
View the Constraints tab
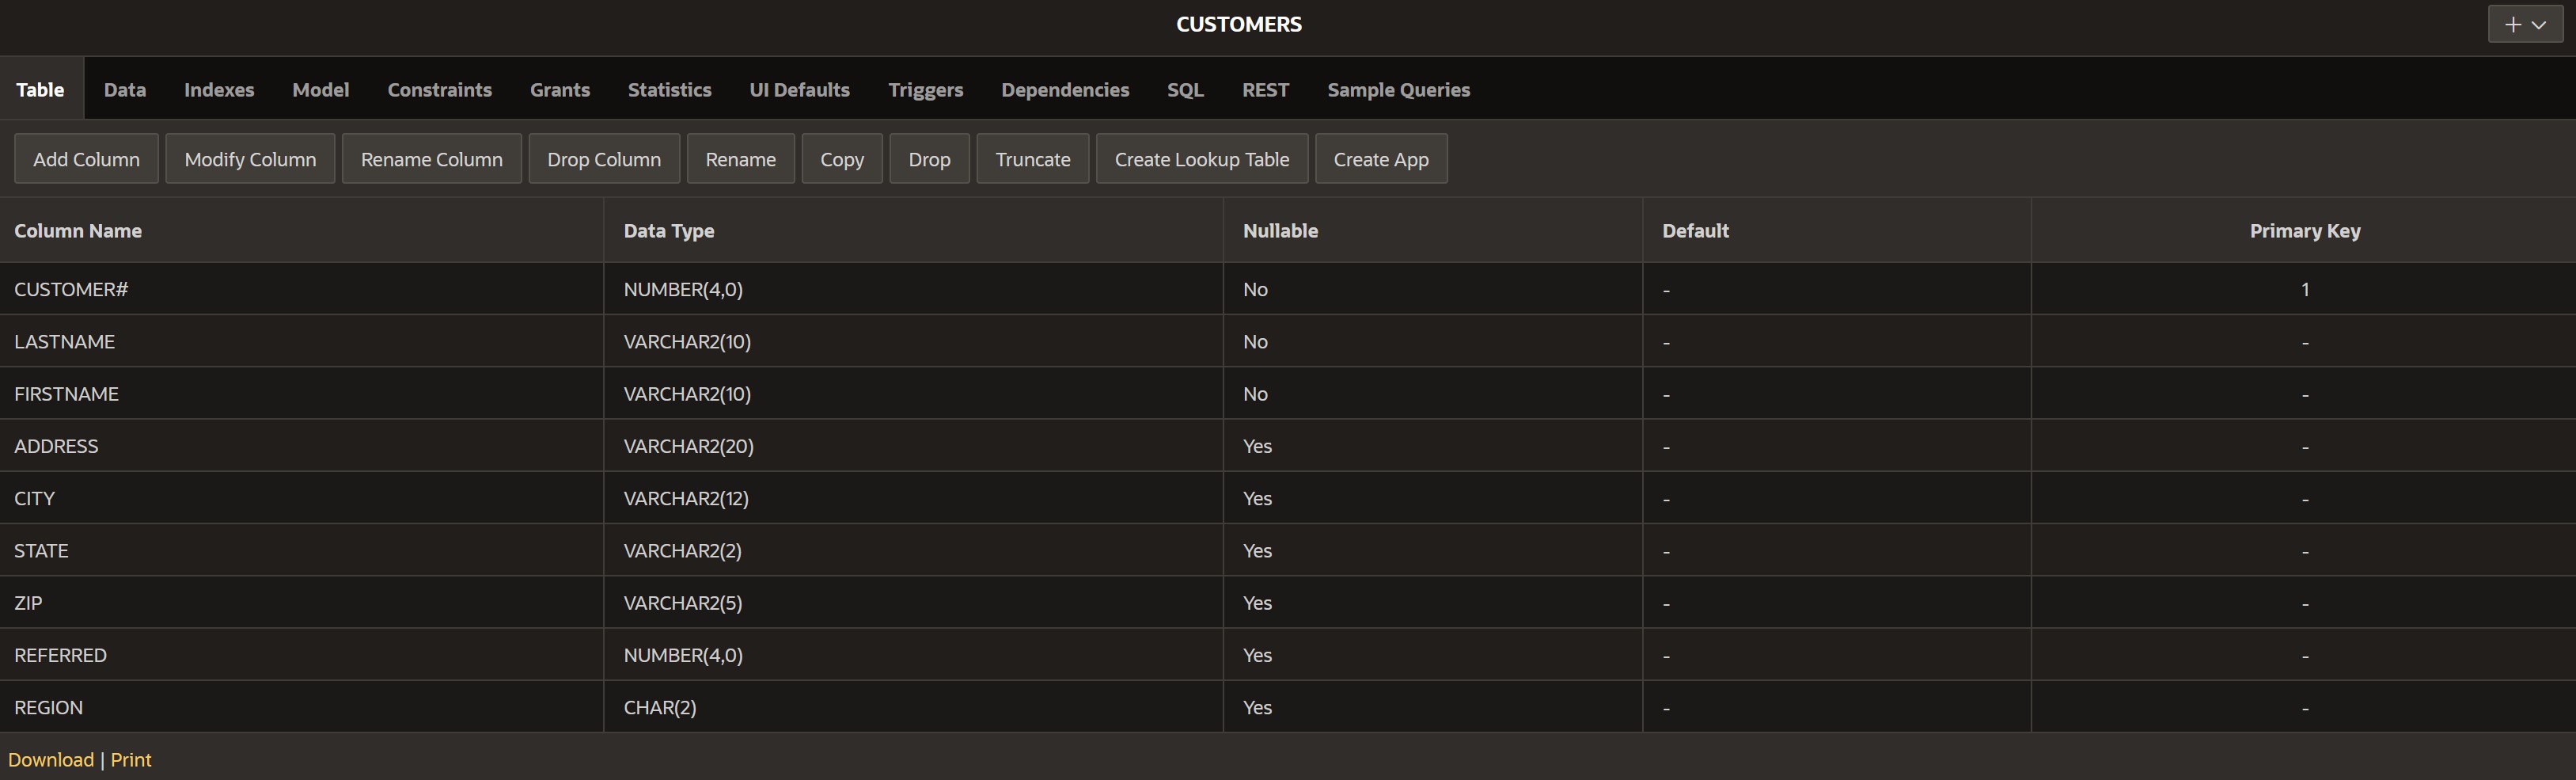click(x=440, y=89)
